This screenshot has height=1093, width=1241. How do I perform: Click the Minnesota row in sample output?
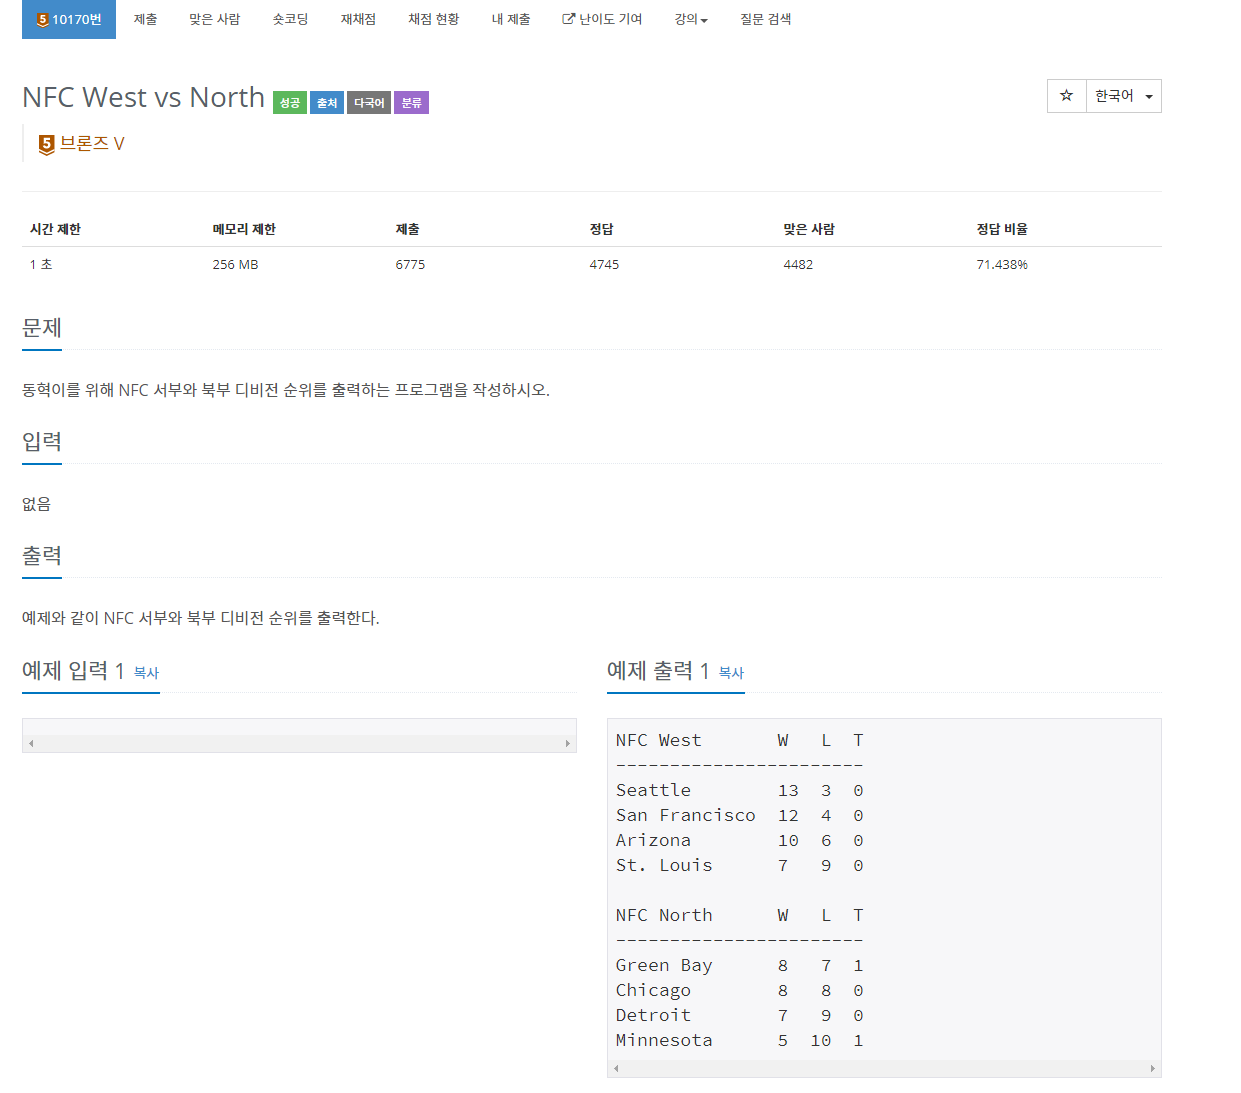click(740, 1040)
